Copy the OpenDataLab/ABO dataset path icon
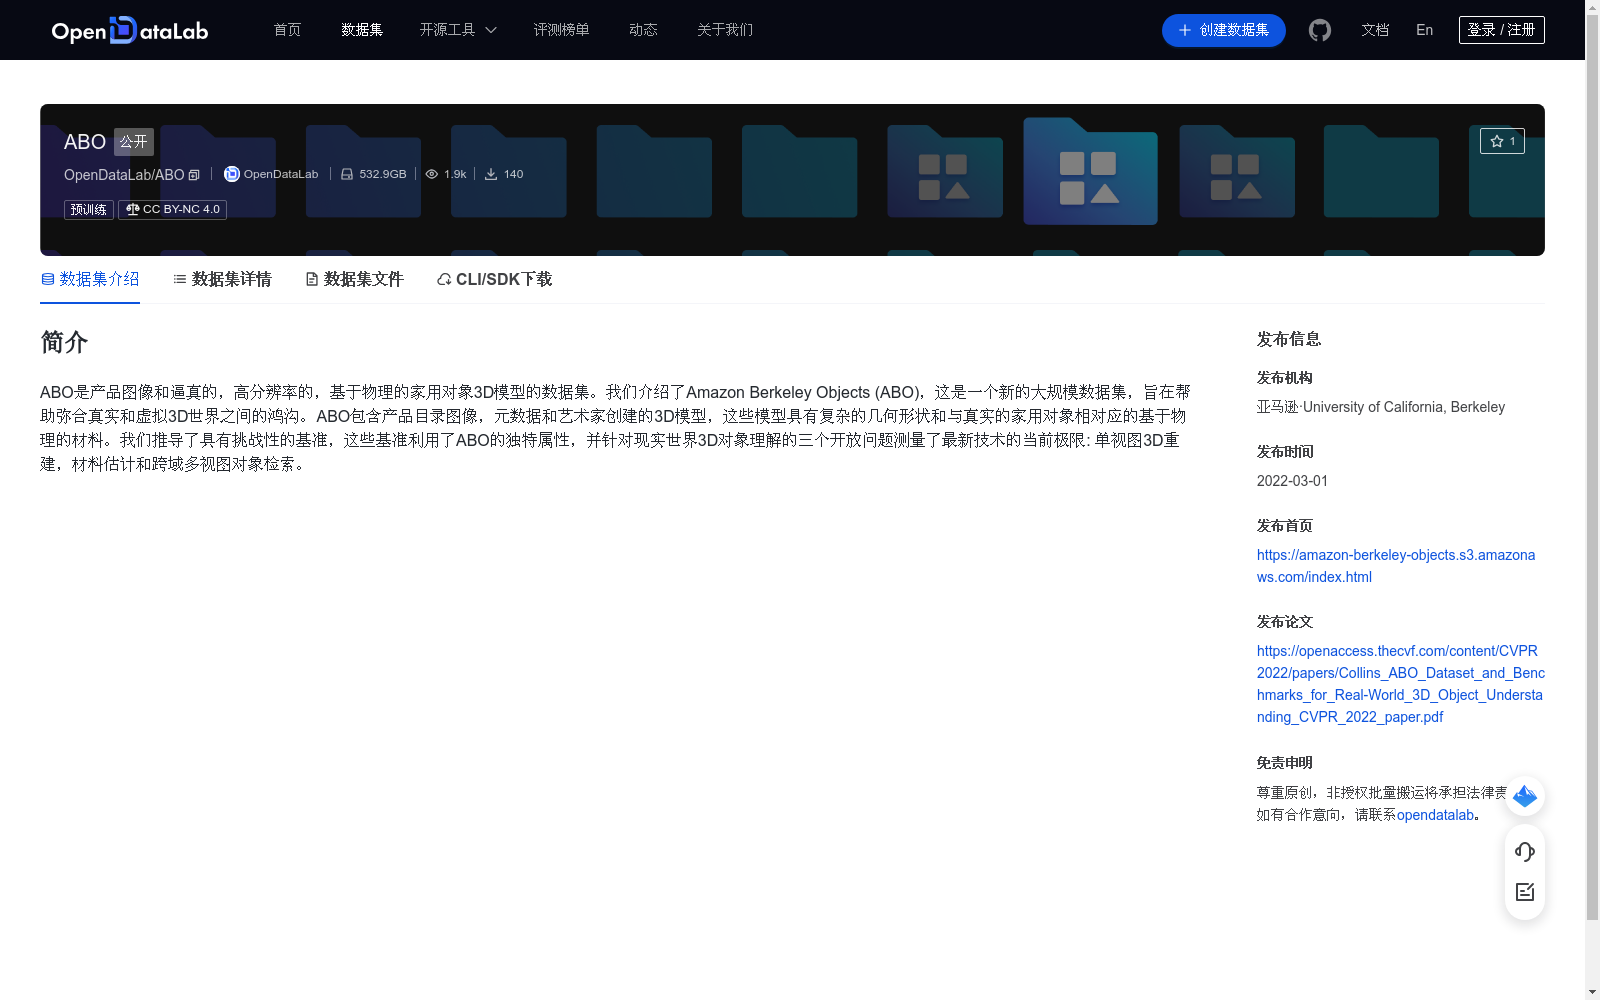The image size is (1600, 1000). 194,175
